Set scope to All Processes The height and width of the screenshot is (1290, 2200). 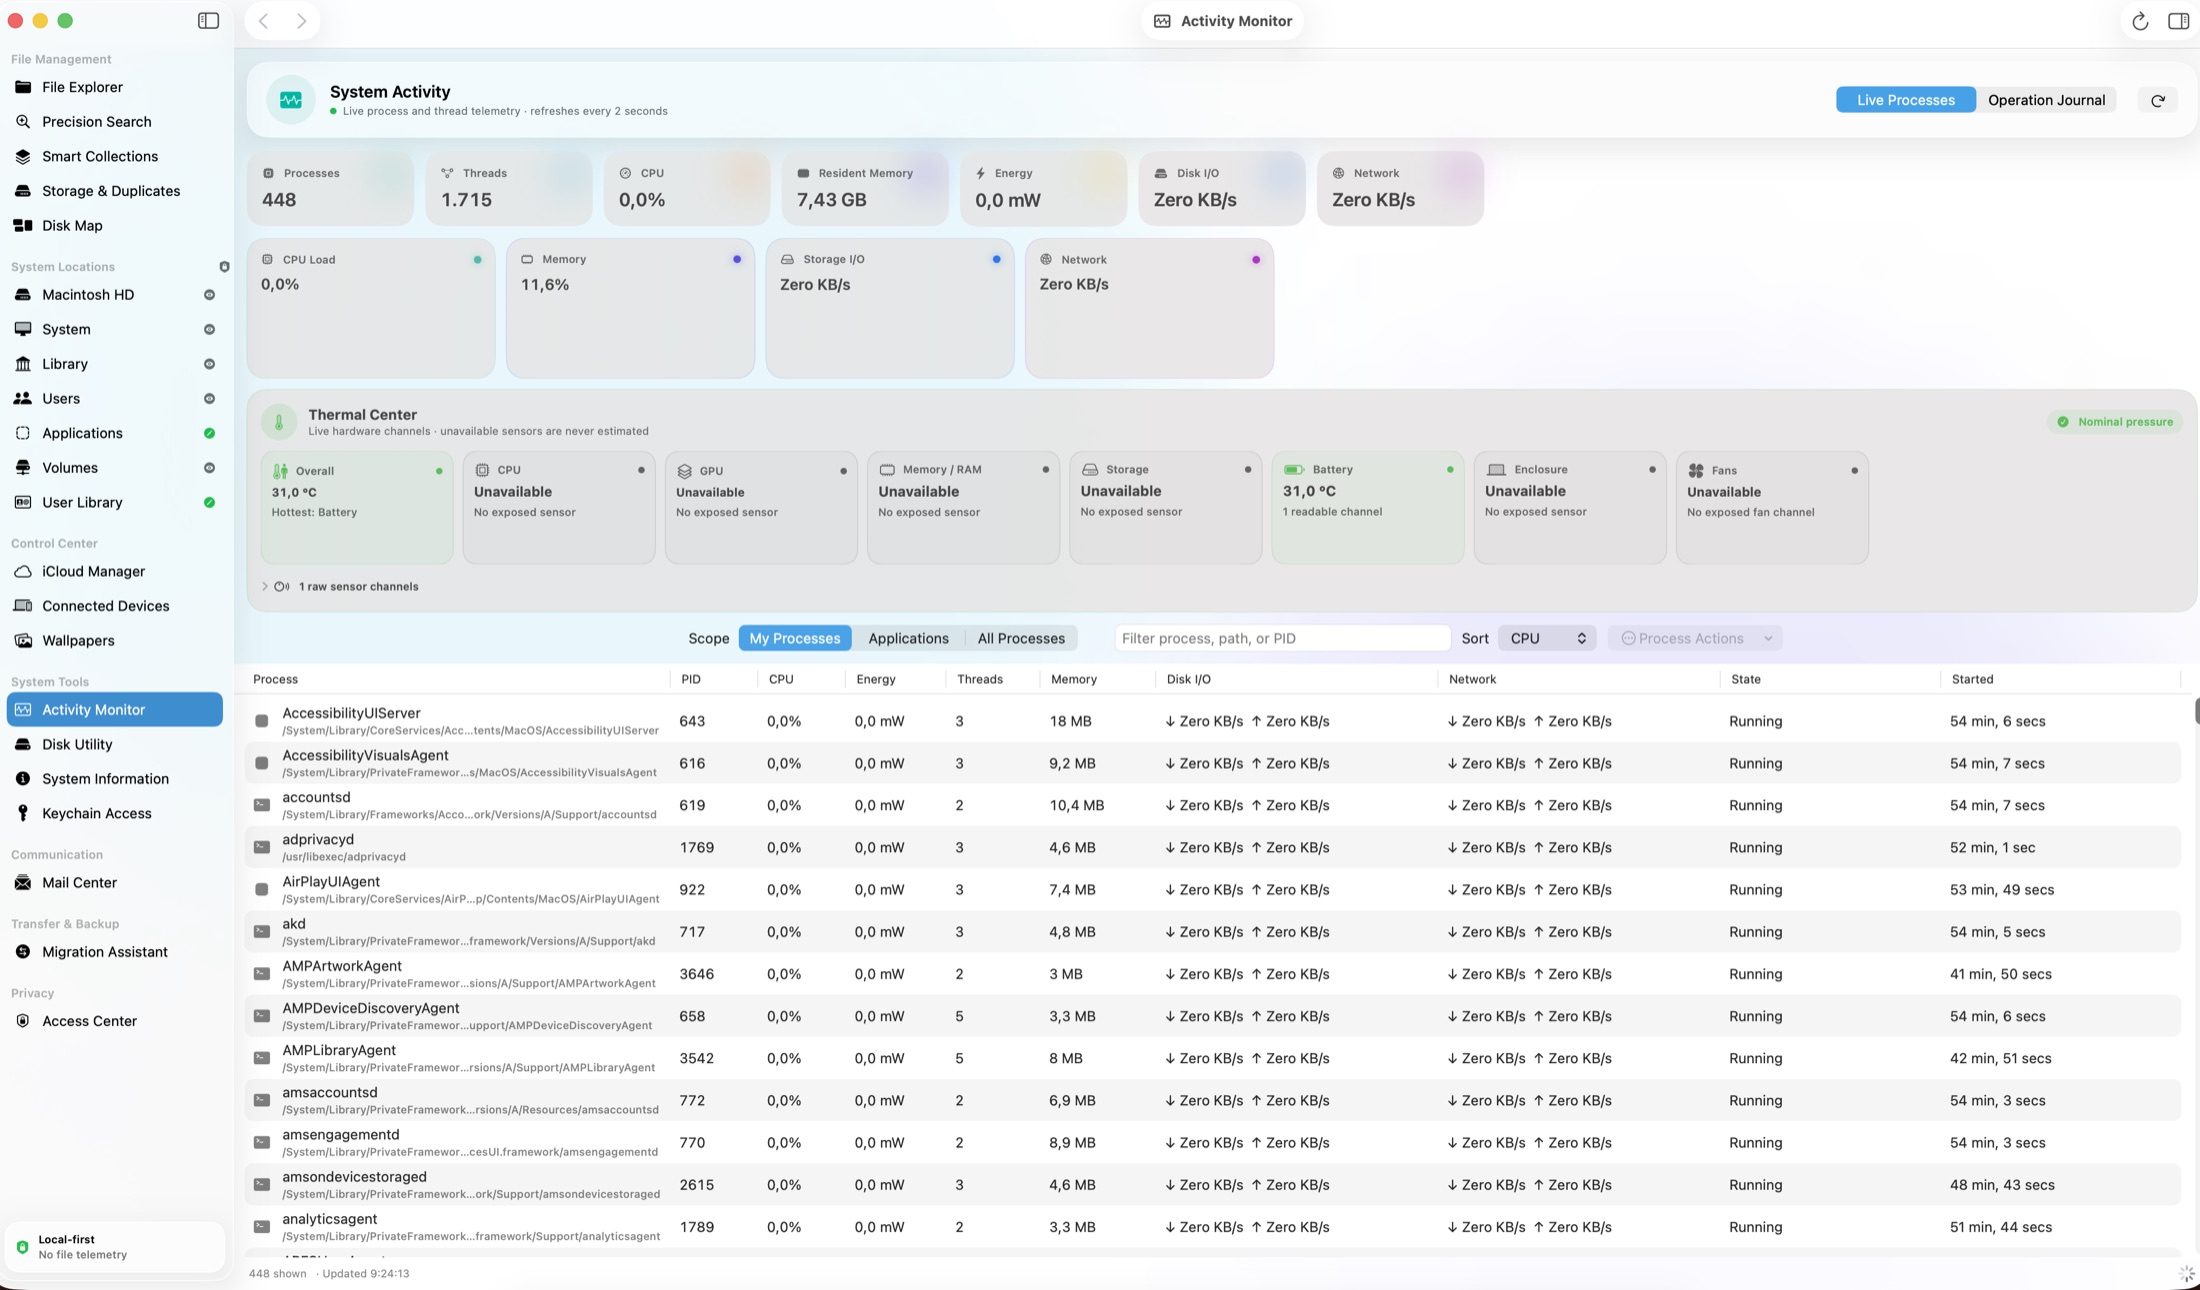1021,639
